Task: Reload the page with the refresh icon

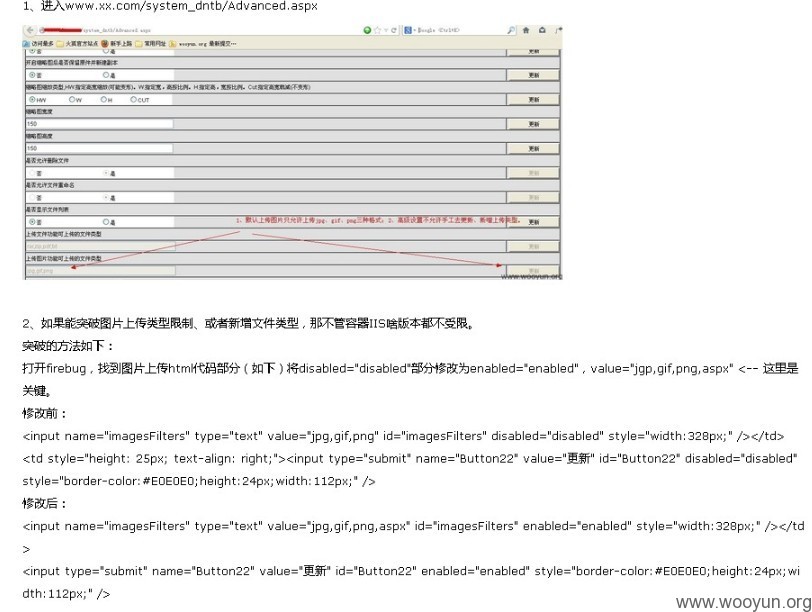Action: [x=394, y=31]
